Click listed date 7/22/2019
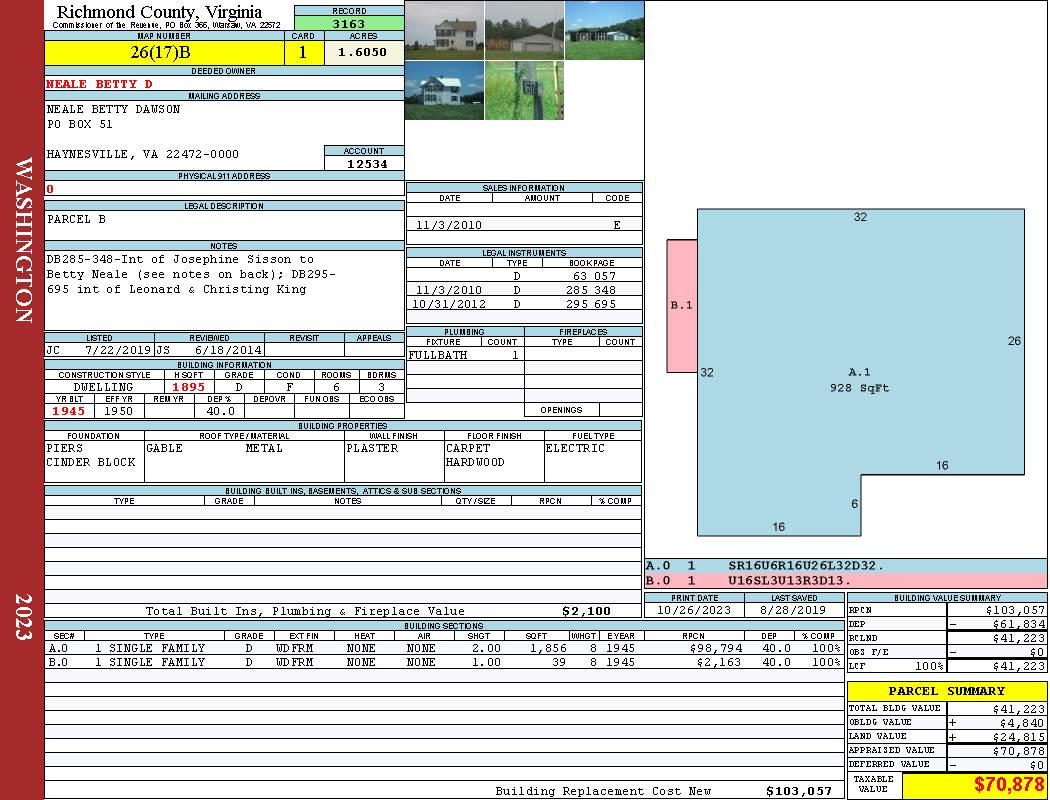 [x=118, y=349]
